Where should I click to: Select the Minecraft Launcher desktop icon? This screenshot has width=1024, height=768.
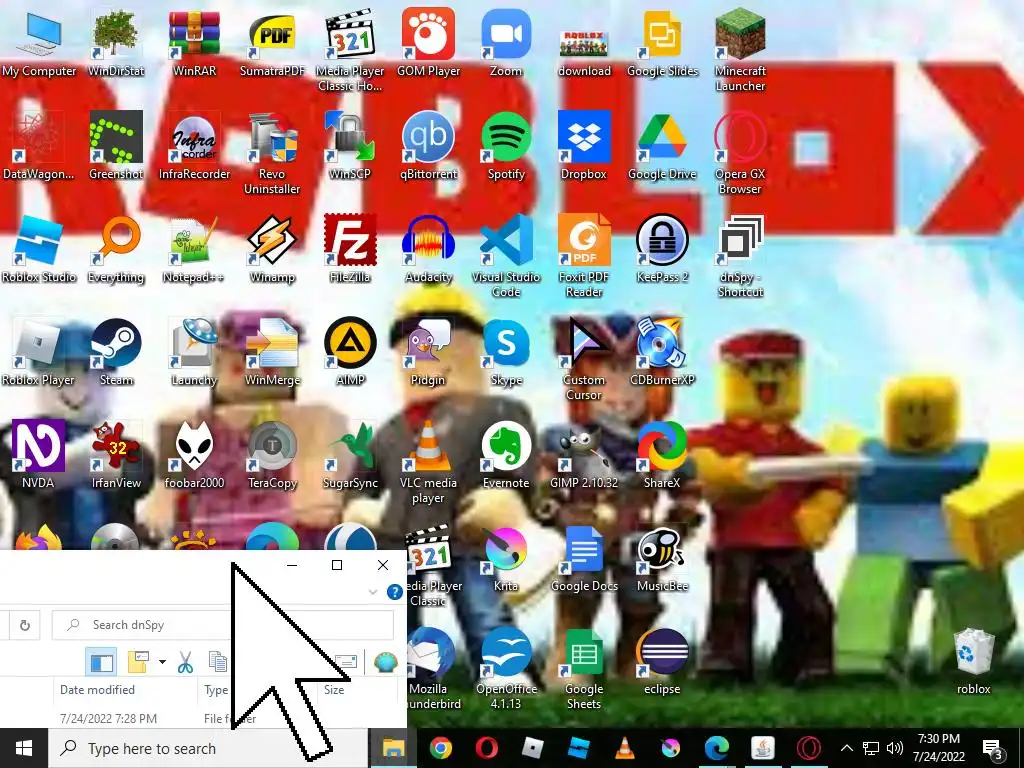(740, 50)
